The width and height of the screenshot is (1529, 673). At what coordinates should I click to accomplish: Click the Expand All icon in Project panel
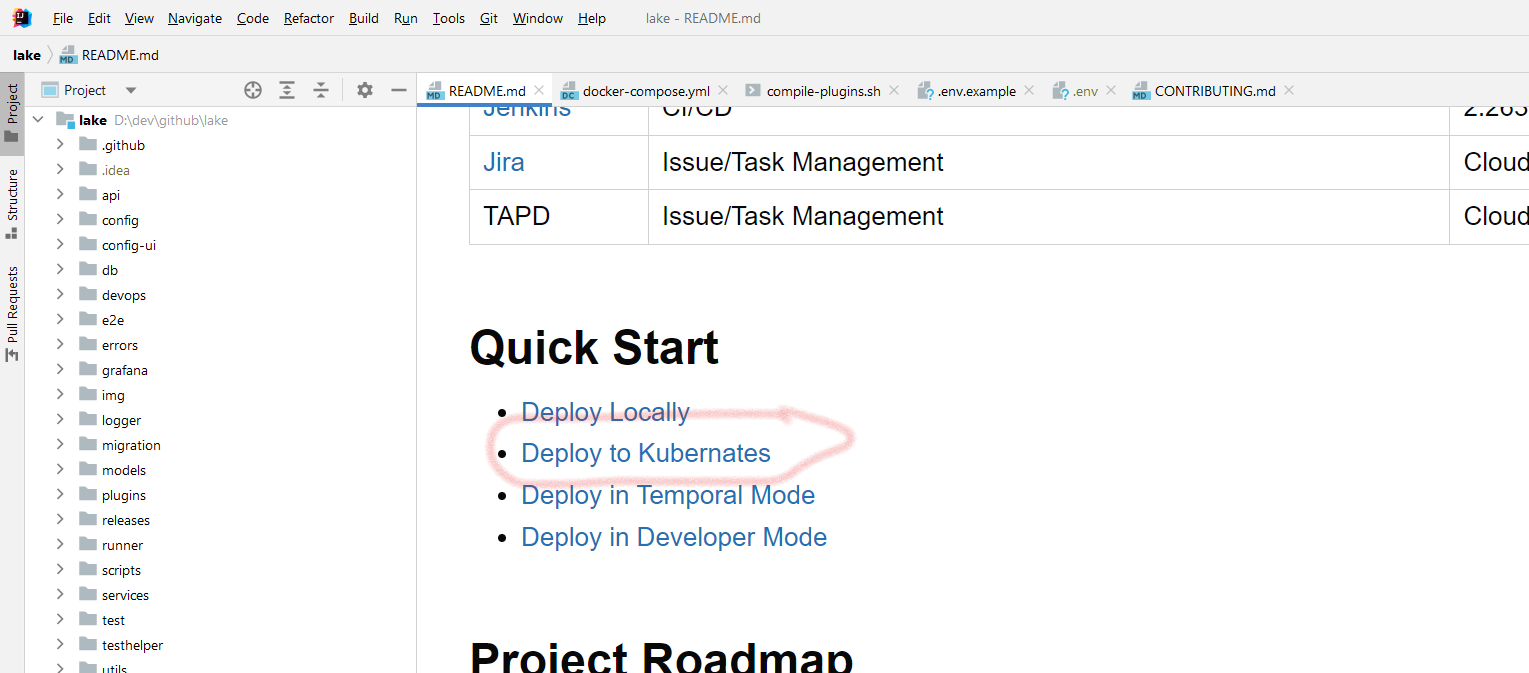[x=287, y=90]
